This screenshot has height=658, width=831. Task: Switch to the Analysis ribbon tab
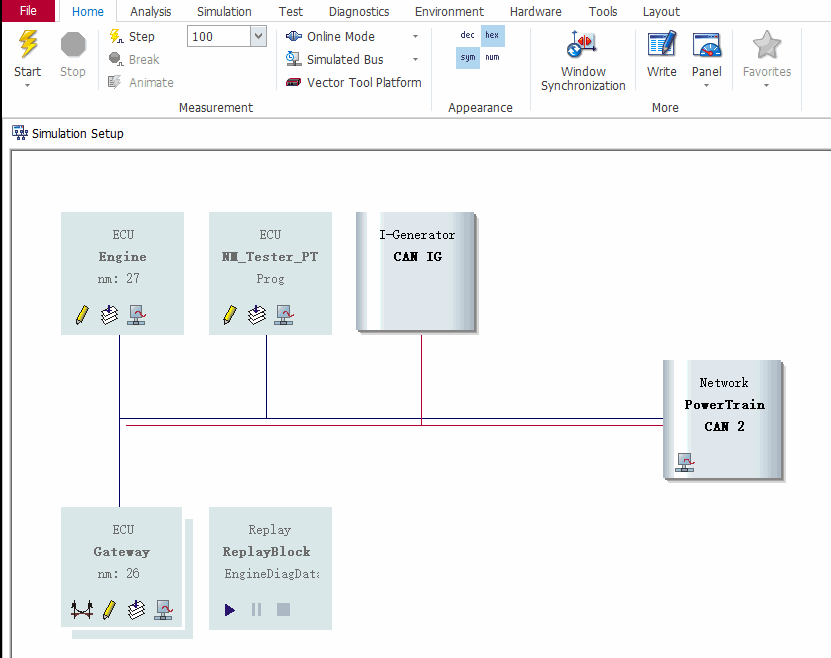point(150,11)
